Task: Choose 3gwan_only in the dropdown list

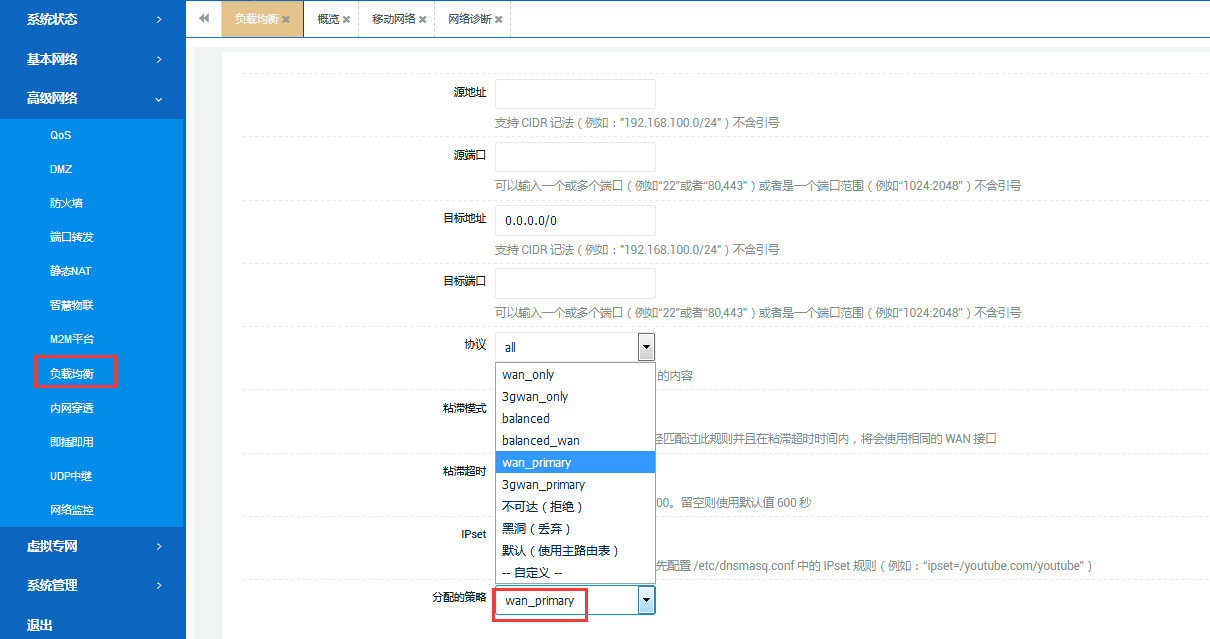Action: [x=535, y=397]
